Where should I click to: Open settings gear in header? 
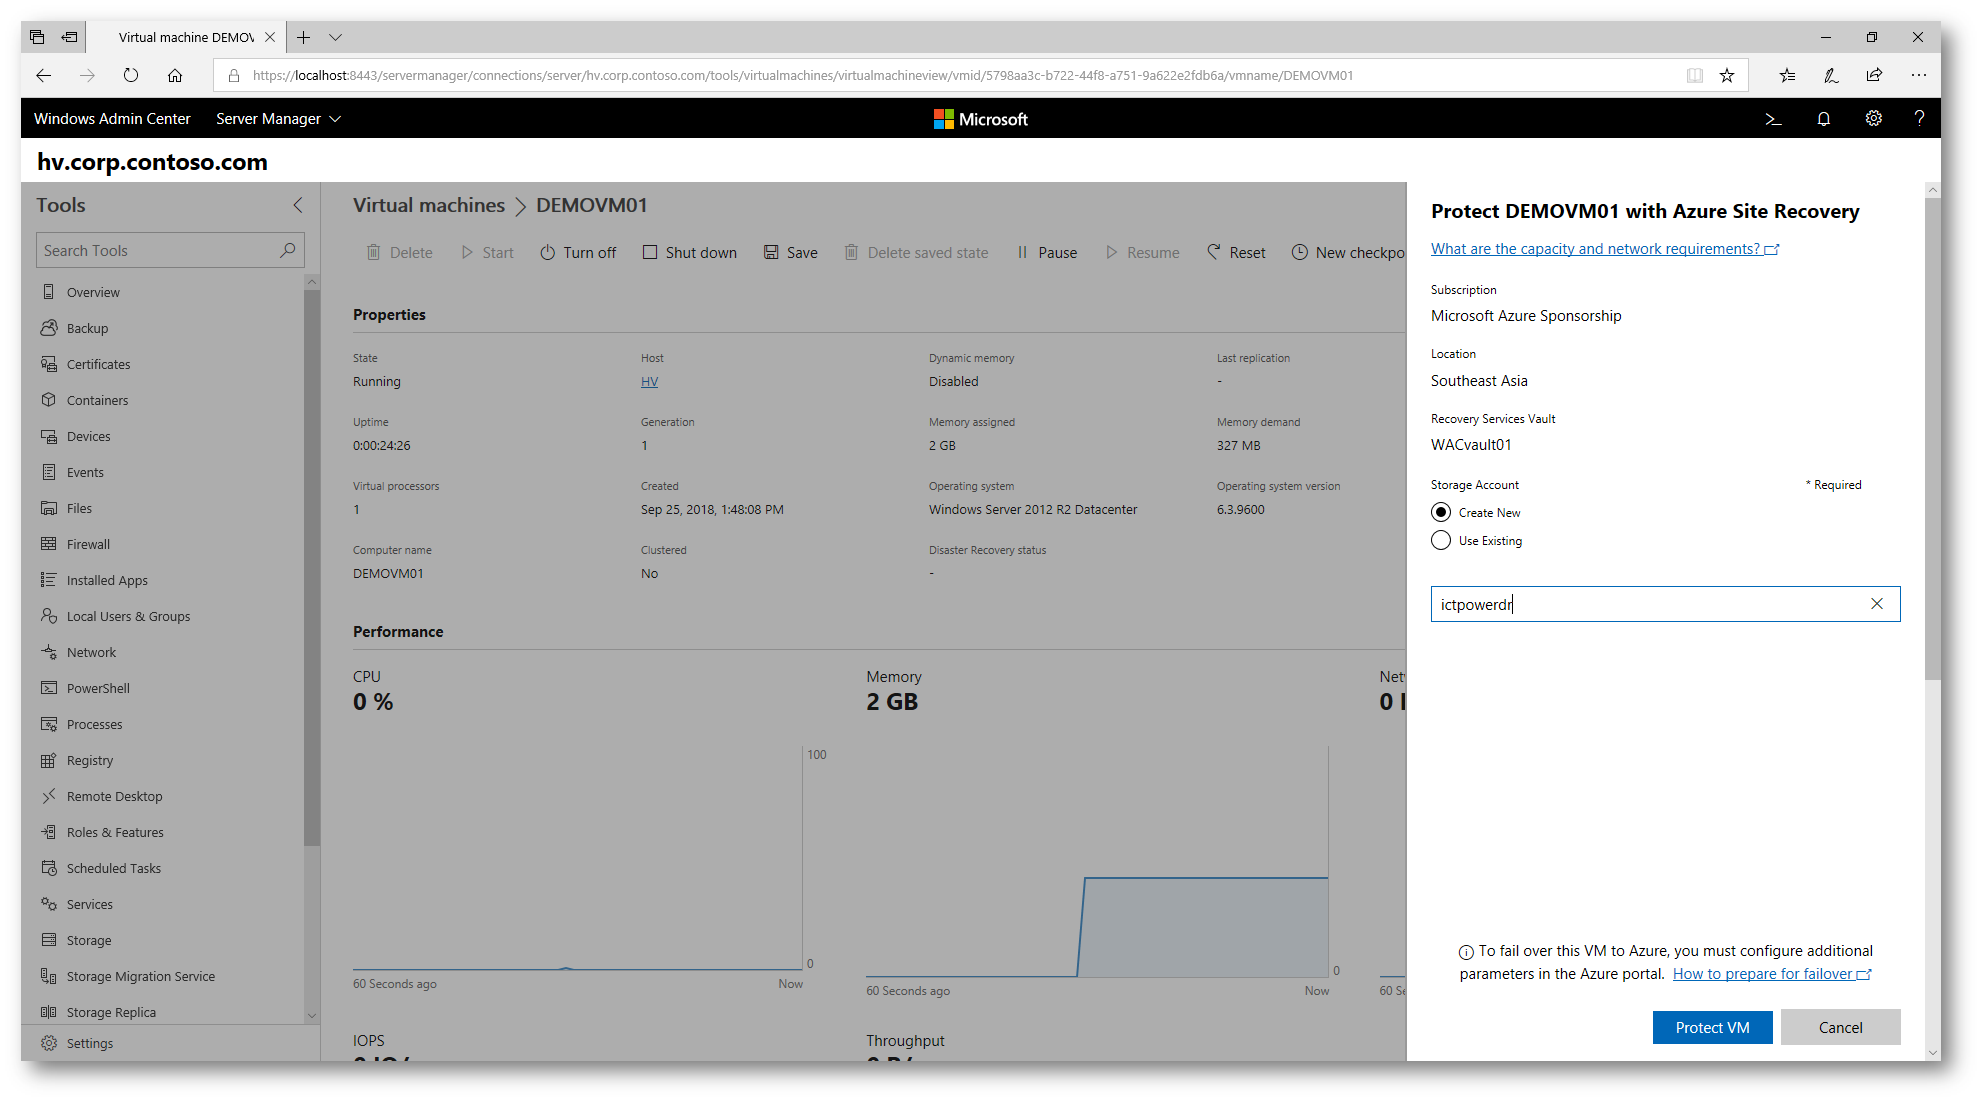tap(1873, 119)
